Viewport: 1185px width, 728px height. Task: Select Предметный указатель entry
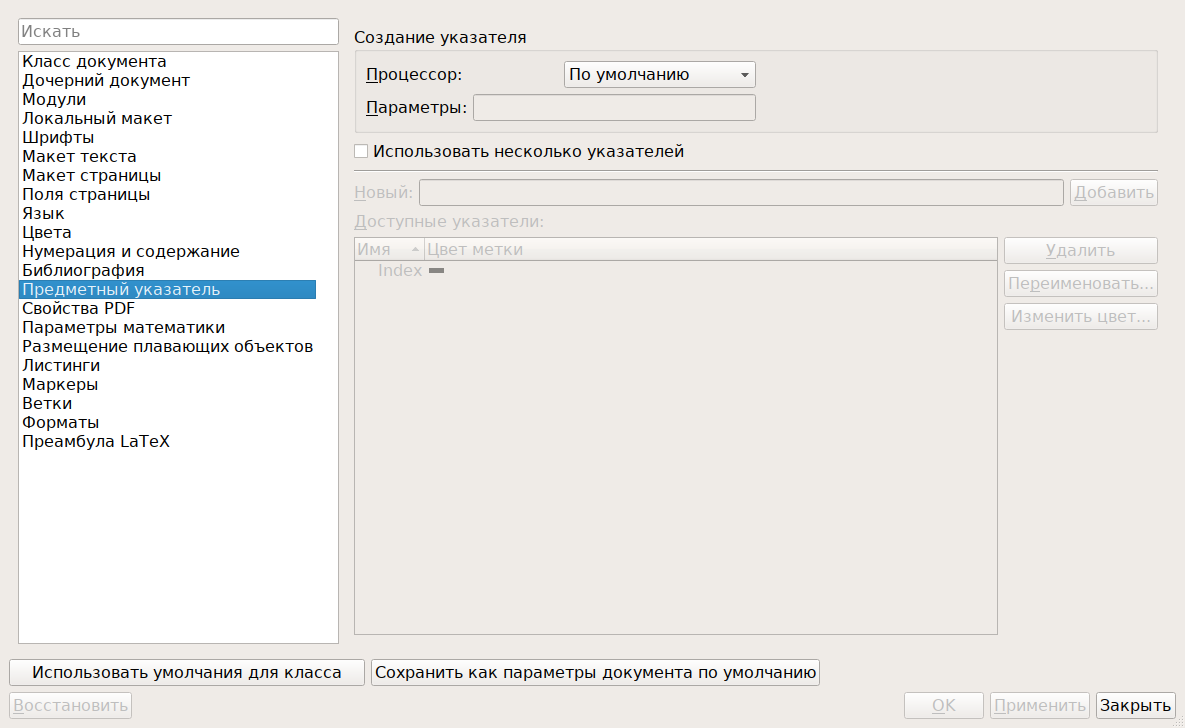click(167, 290)
